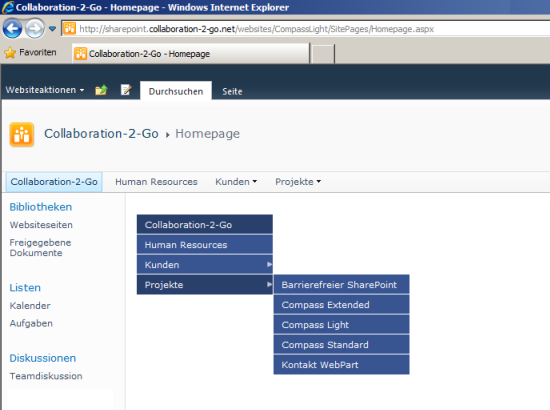Open Compass Extended submenu item
The image size is (550, 410).
click(341, 304)
